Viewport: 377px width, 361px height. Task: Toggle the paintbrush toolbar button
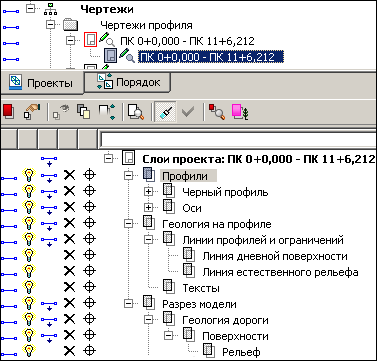click(165, 112)
